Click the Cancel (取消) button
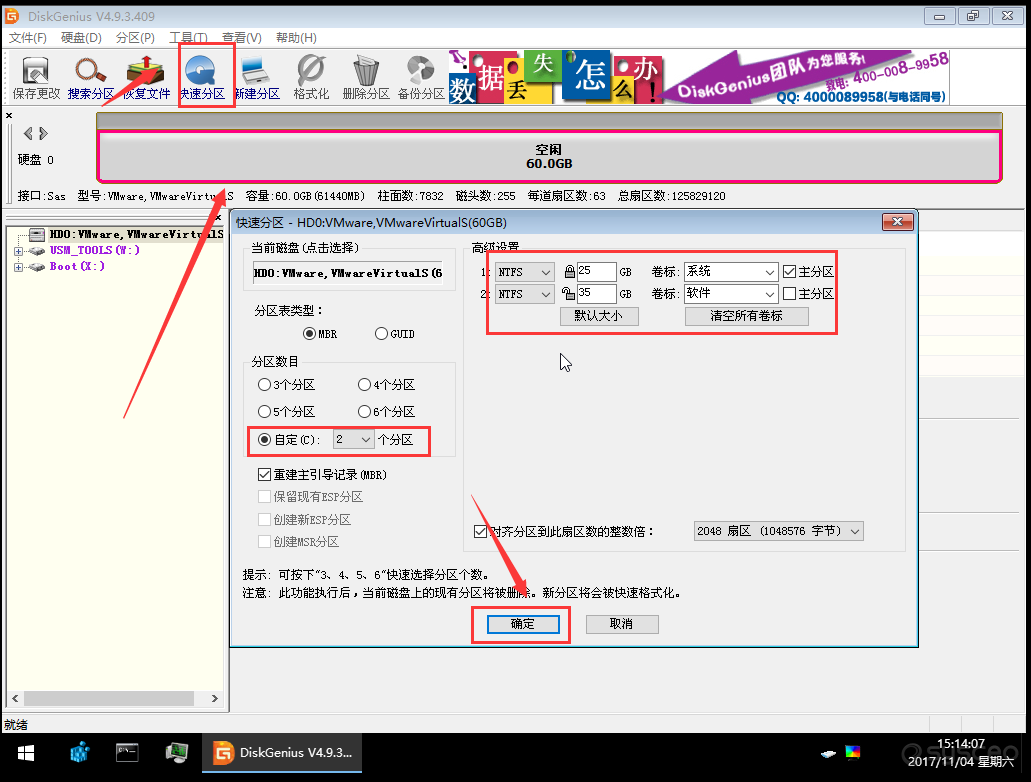The image size is (1031, 782). [x=621, y=624]
